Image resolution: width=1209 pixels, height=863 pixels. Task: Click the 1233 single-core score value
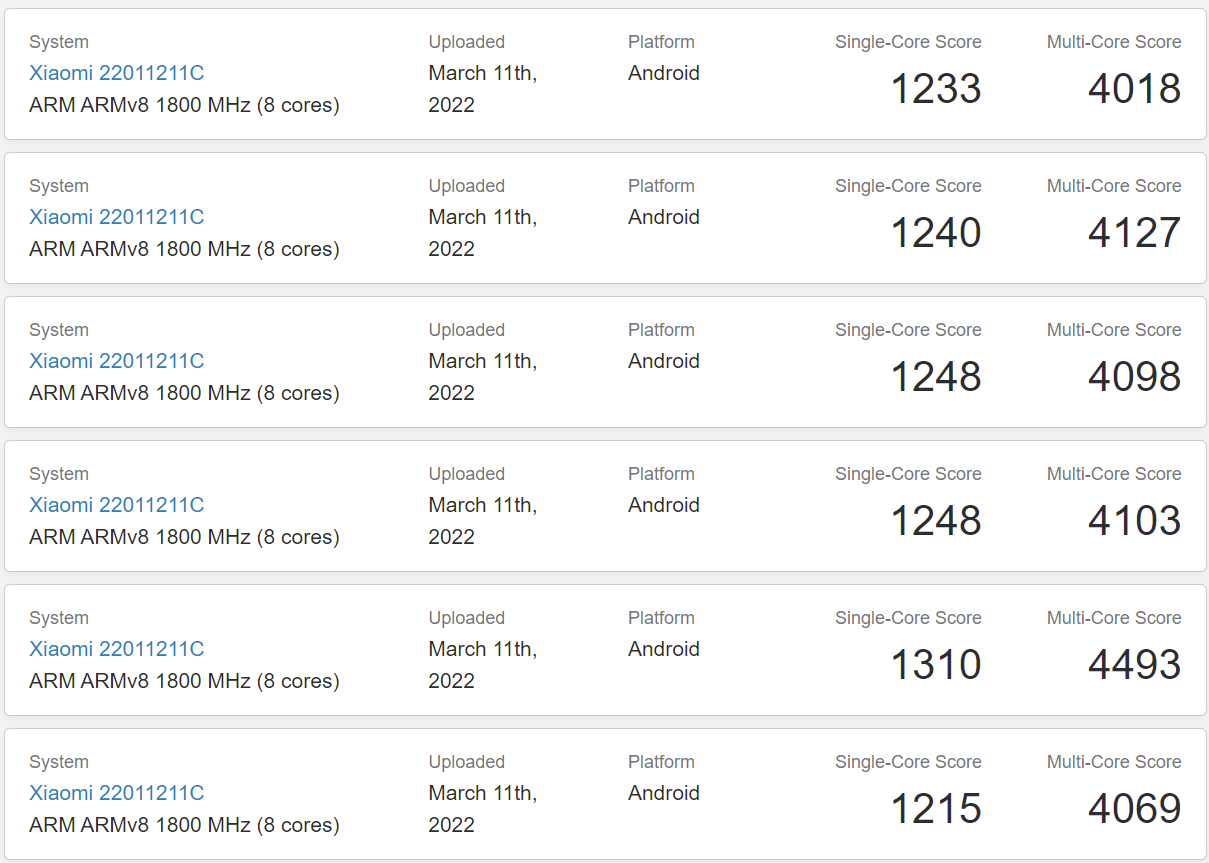(x=936, y=89)
